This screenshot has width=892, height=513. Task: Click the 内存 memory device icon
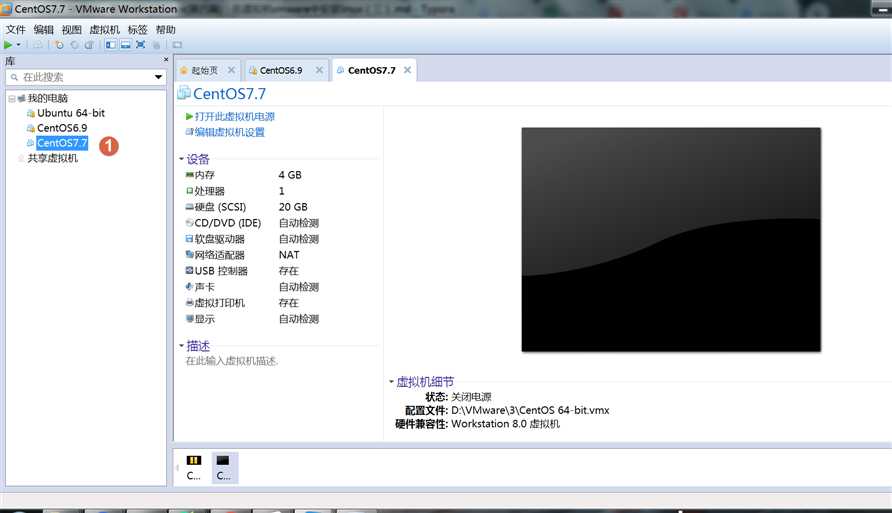(x=189, y=175)
